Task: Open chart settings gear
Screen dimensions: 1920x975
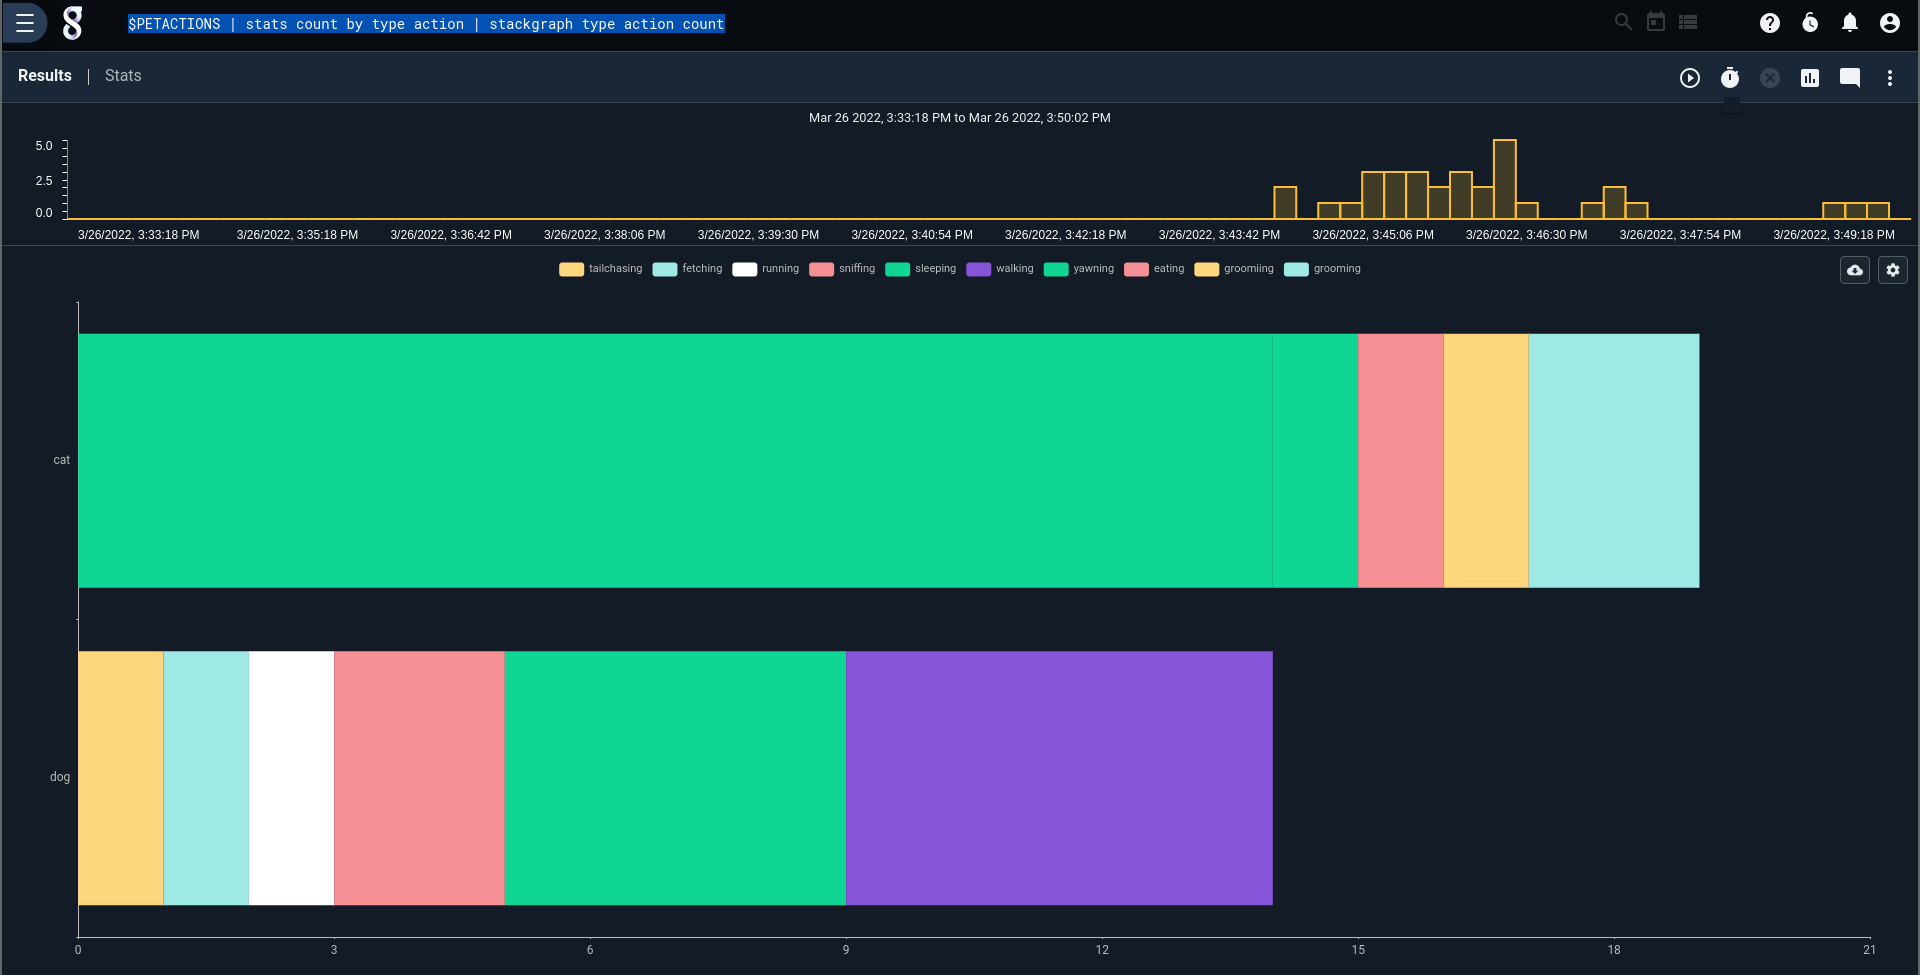Action: click(1892, 270)
